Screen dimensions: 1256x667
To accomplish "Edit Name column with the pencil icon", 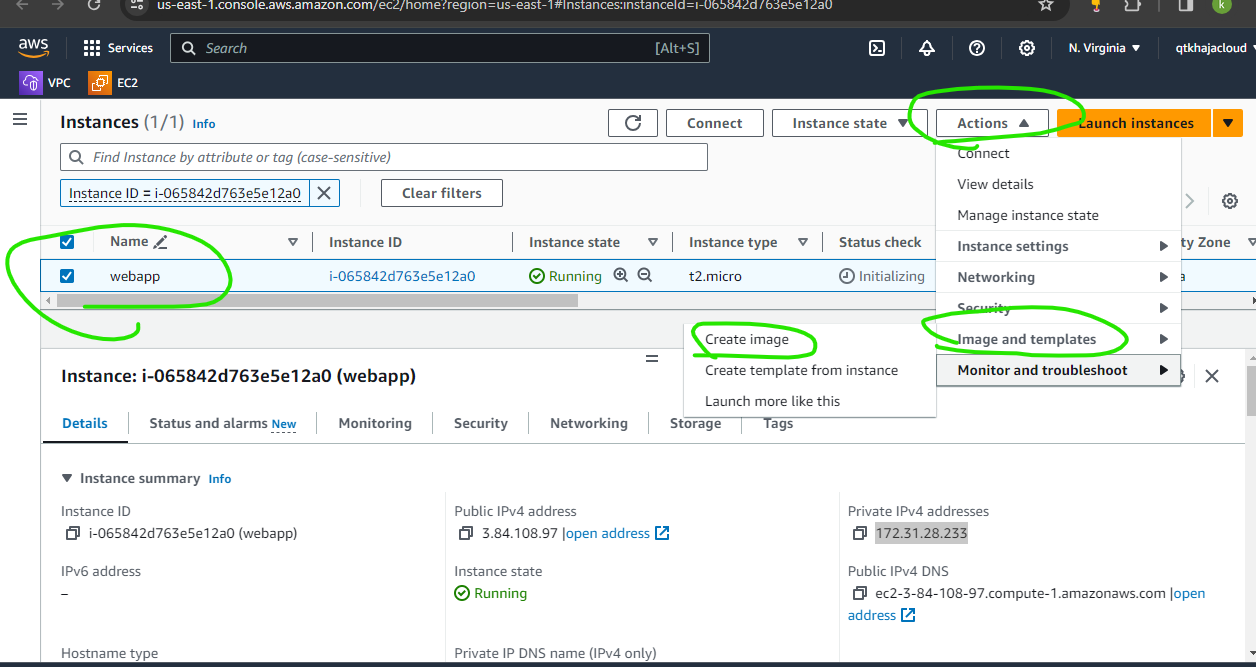I will pos(161,241).
